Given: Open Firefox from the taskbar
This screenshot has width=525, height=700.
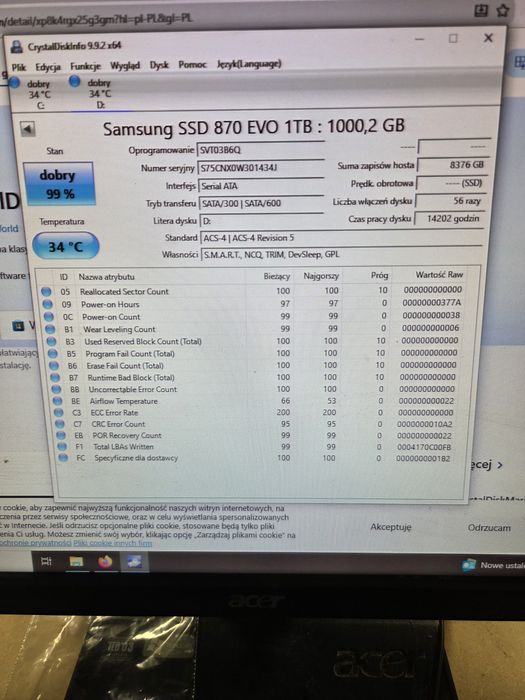Looking at the screenshot, I should click(105, 562).
